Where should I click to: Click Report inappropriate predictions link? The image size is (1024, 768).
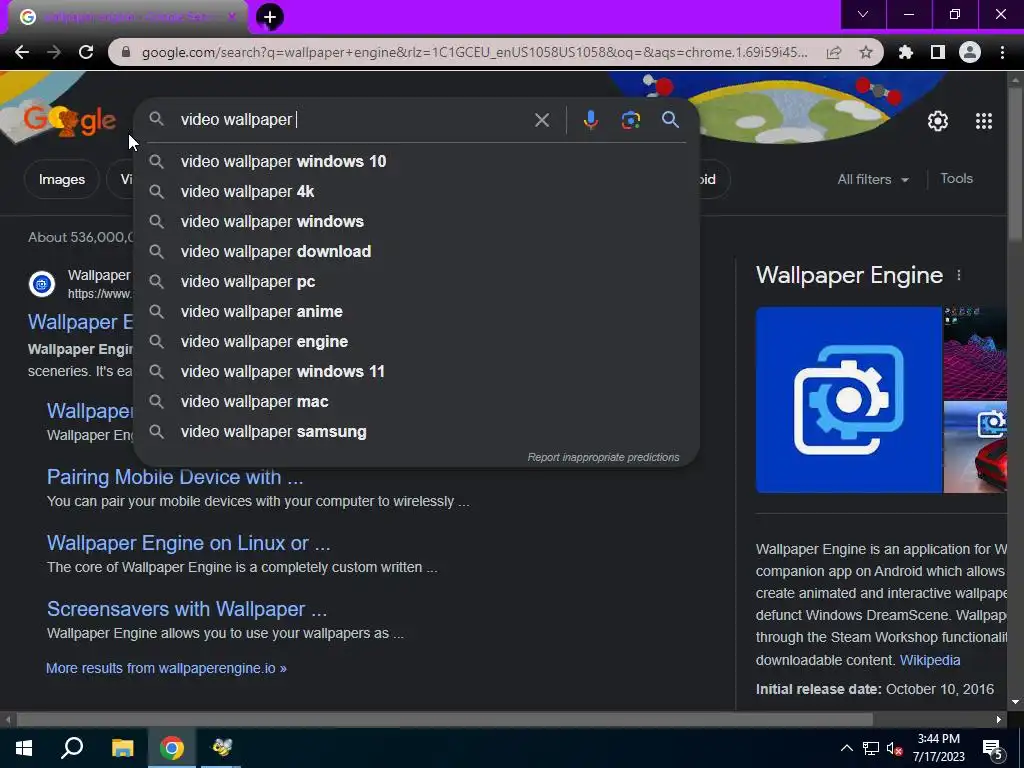[x=603, y=457]
